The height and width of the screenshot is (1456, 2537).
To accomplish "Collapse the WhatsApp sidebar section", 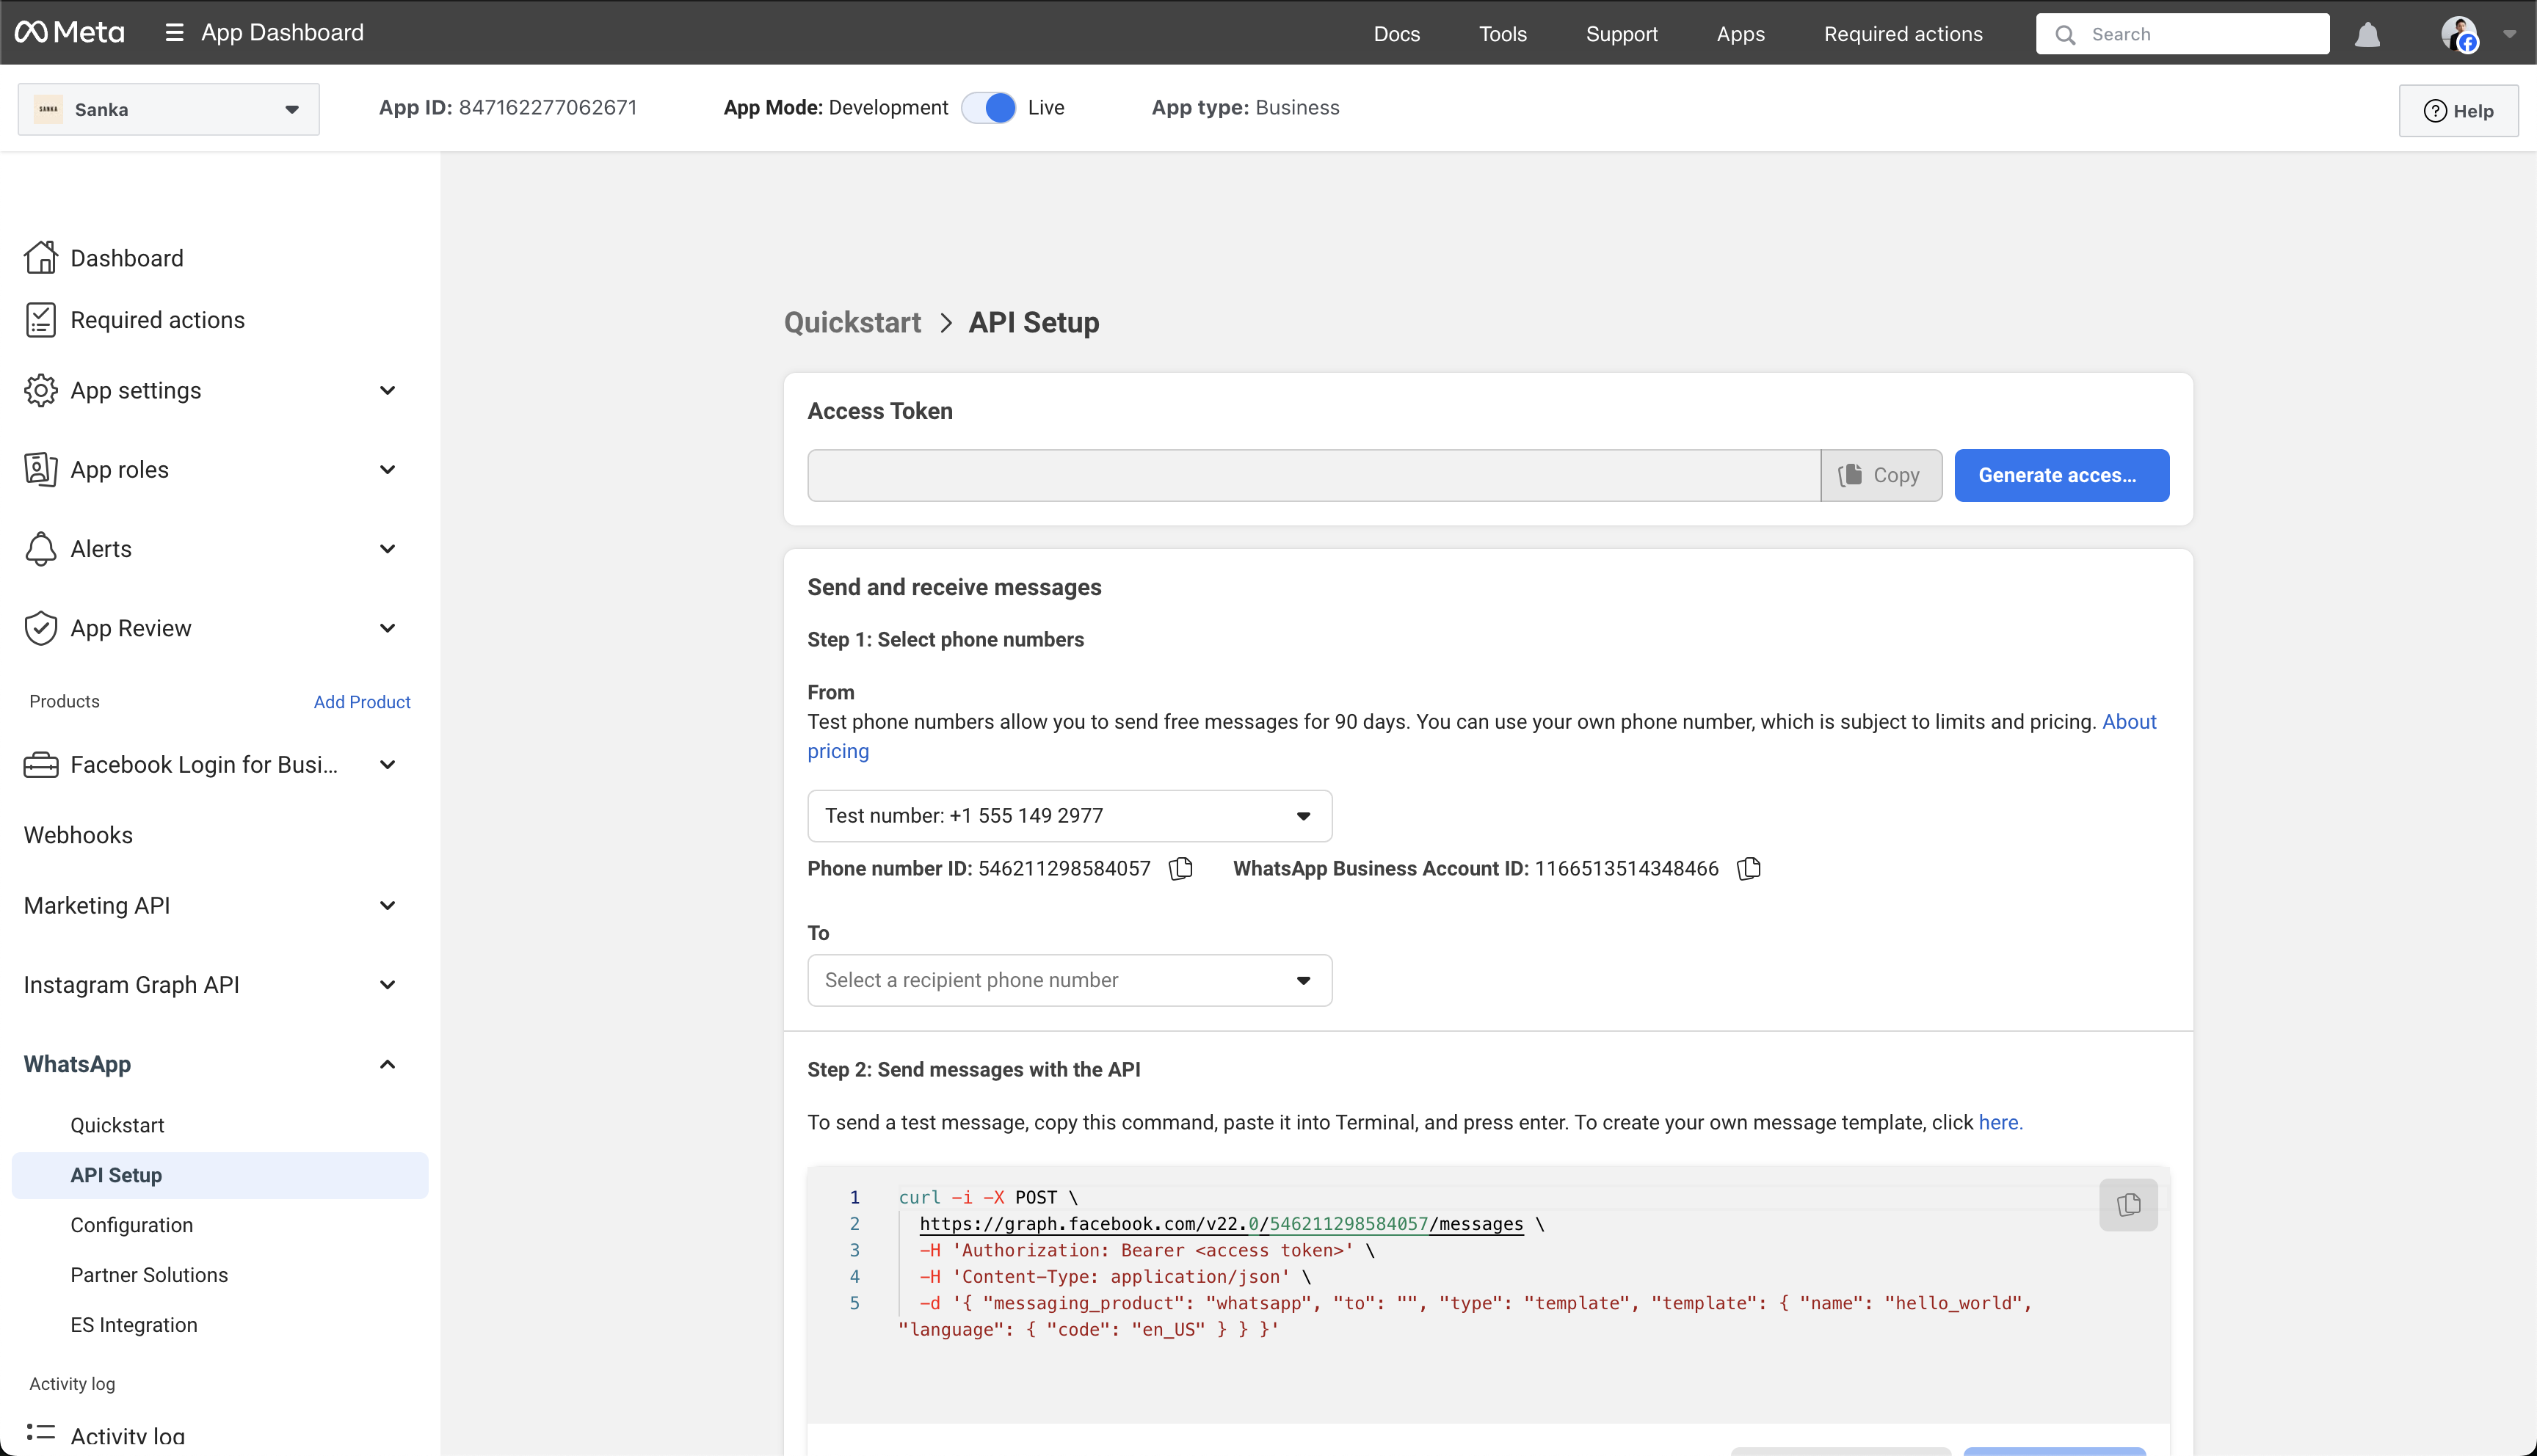I will 387,1064.
